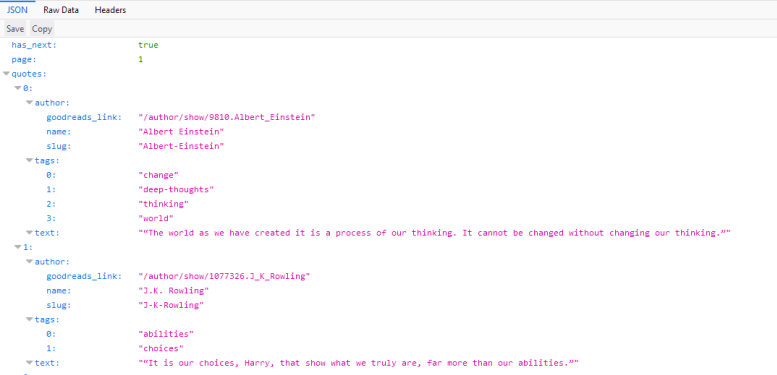This screenshot has width=777, height=375.
Task: Select the tag value "abilities"
Action: click(x=166, y=334)
